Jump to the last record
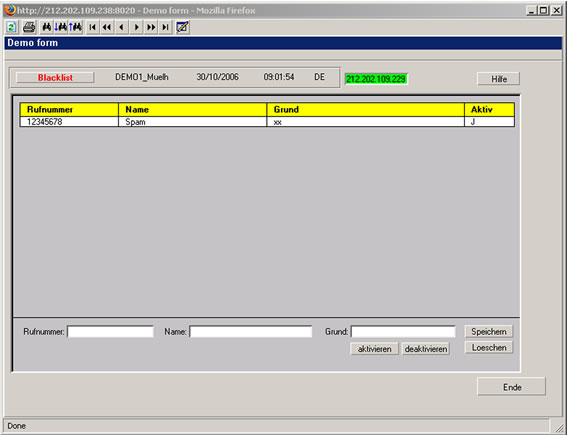 (x=165, y=27)
